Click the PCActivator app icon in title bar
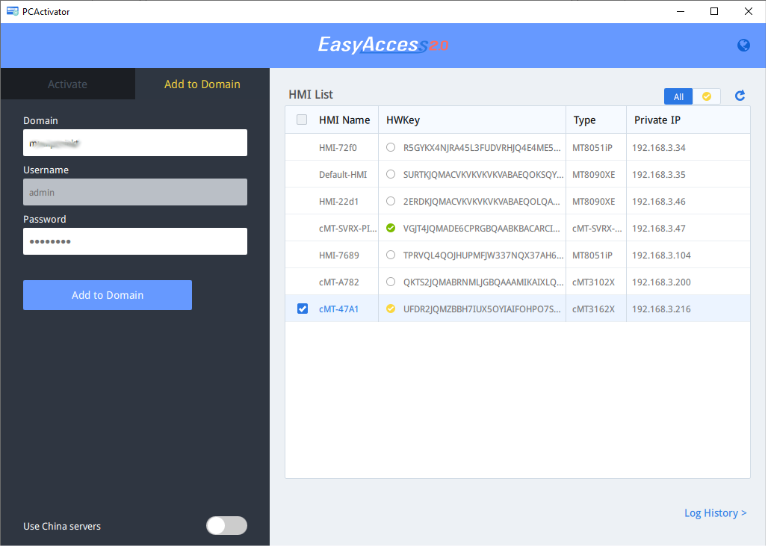Viewport: 766px width, 546px height. [x=12, y=11]
